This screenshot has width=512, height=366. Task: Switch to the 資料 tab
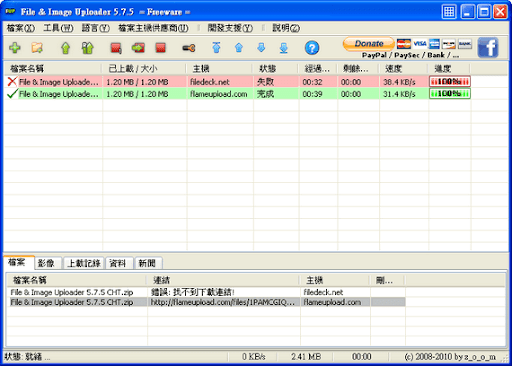coord(119,263)
